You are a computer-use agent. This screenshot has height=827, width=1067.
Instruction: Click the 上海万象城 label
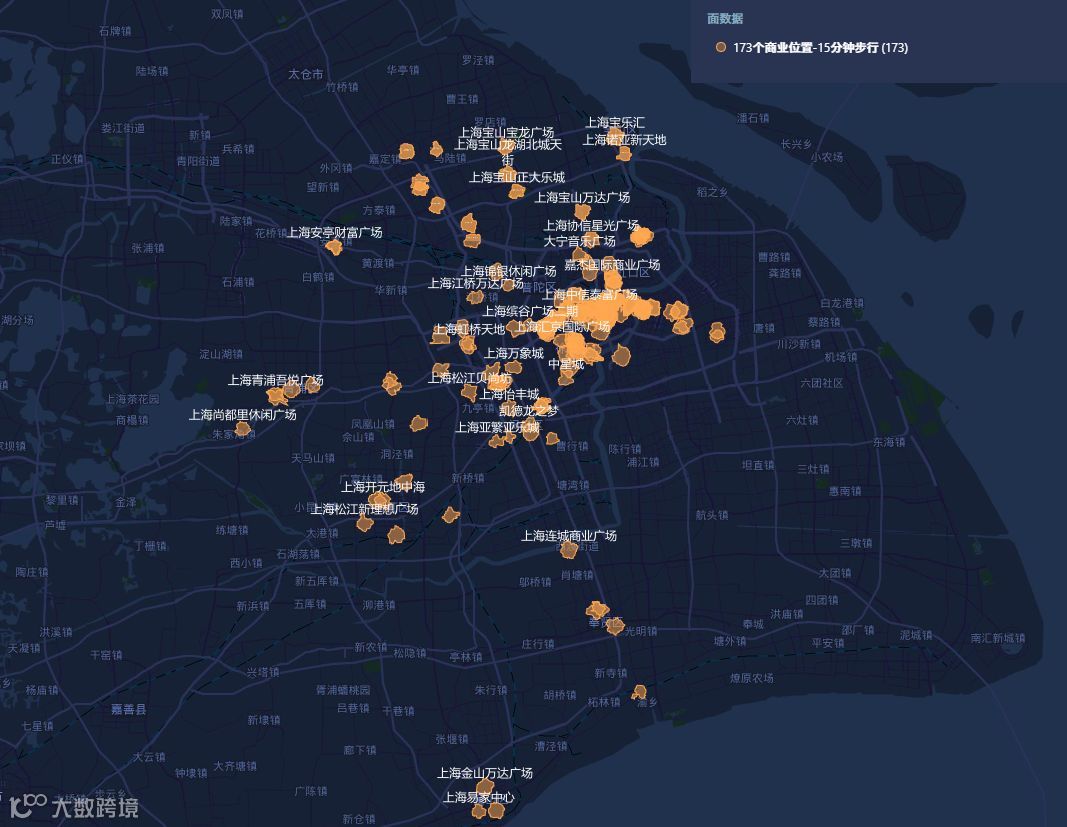(514, 353)
